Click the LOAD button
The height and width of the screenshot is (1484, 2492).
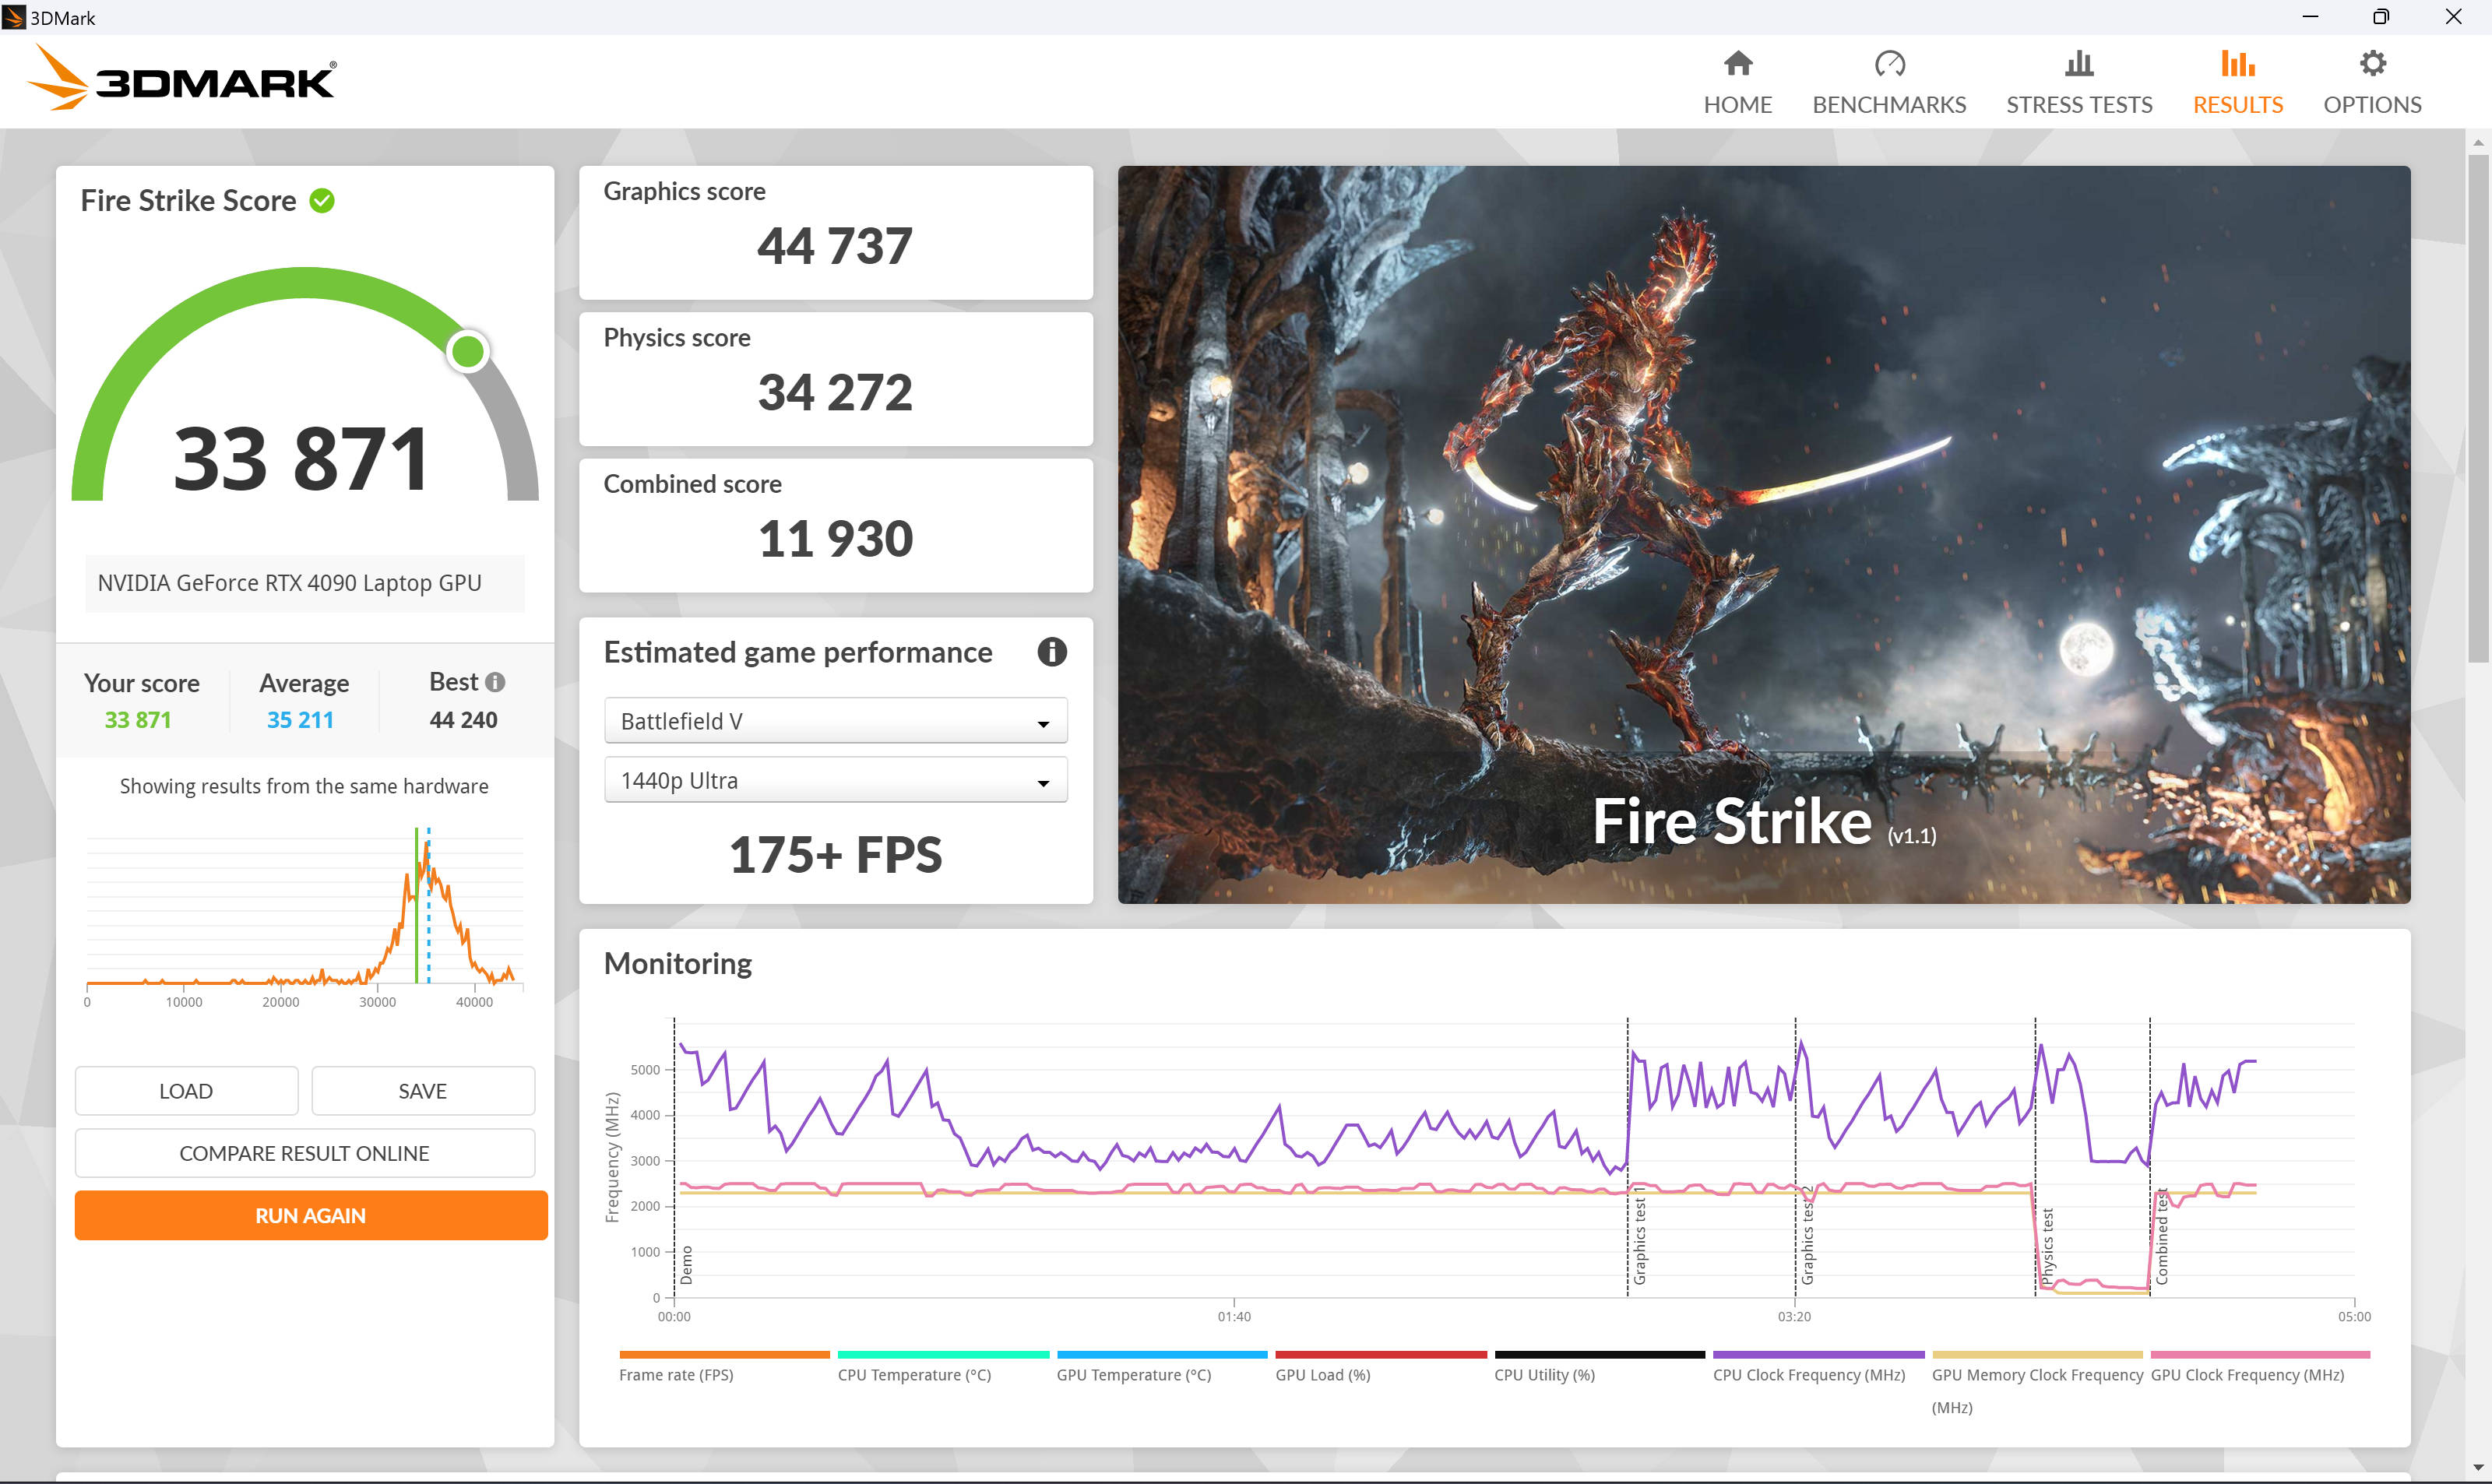click(x=186, y=1091)
